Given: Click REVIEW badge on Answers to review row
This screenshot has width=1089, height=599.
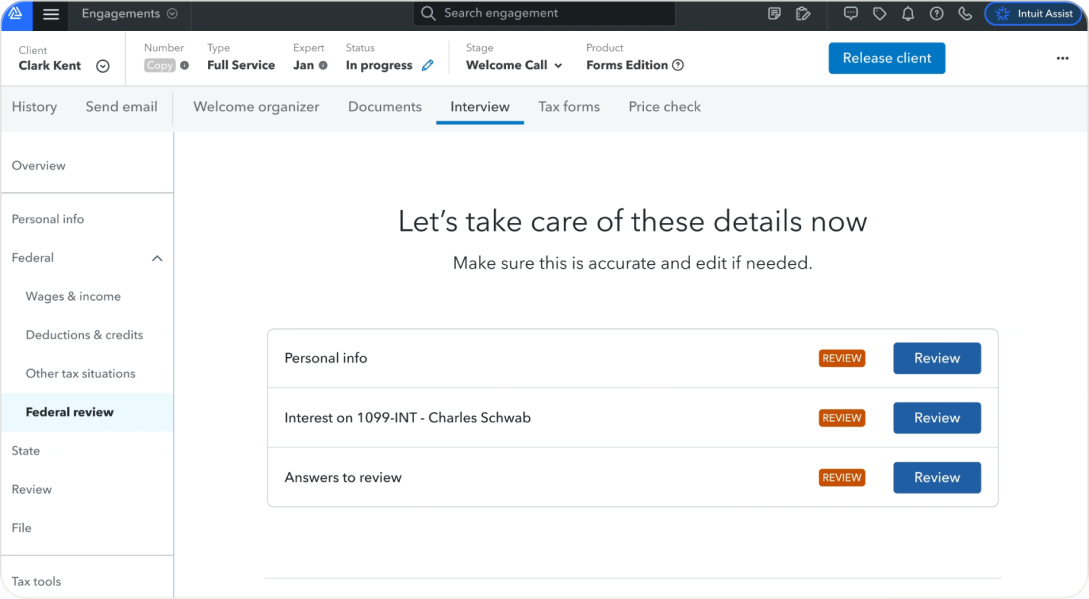Looking at the screenshot, I should pos(842,478).
